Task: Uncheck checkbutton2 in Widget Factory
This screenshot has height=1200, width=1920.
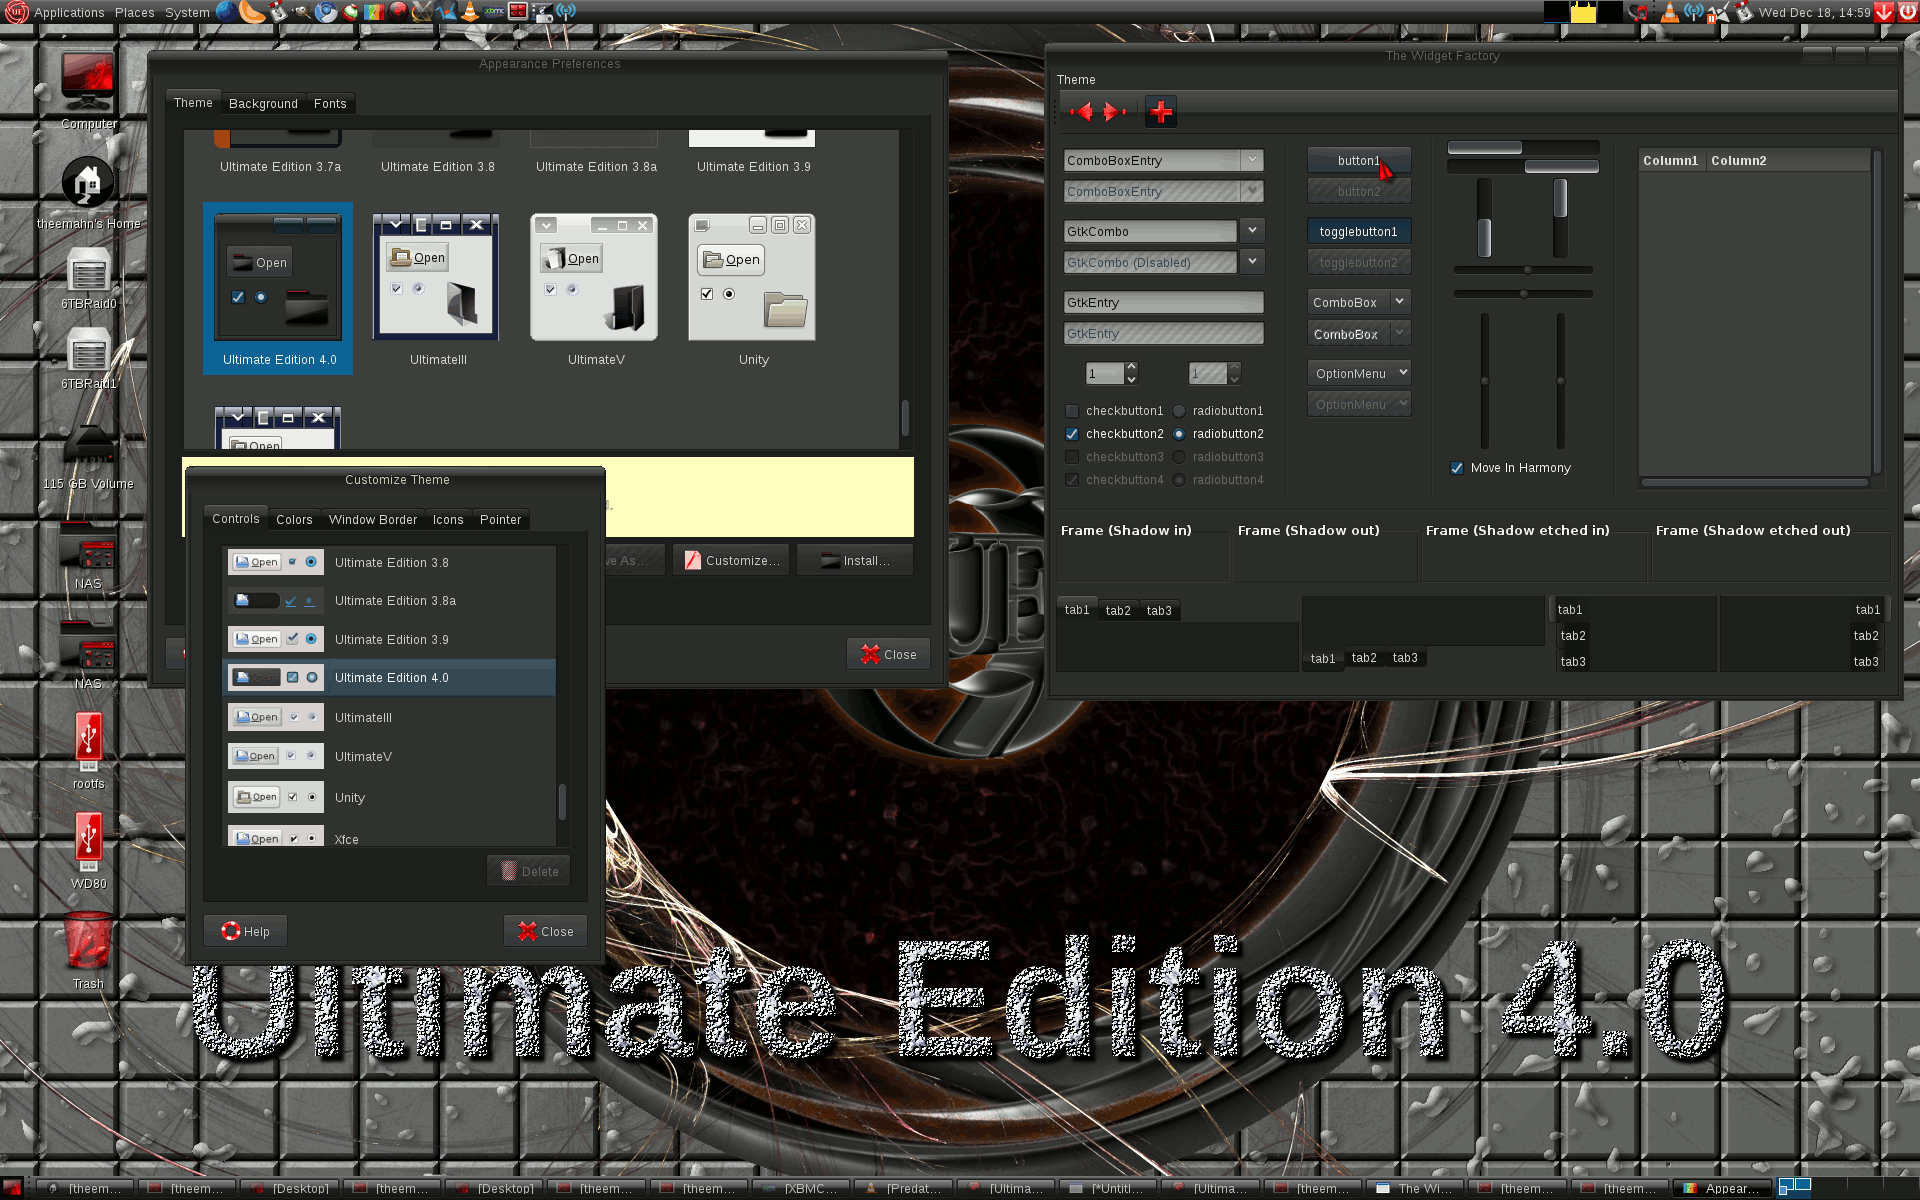Action: pos(1072,434)
